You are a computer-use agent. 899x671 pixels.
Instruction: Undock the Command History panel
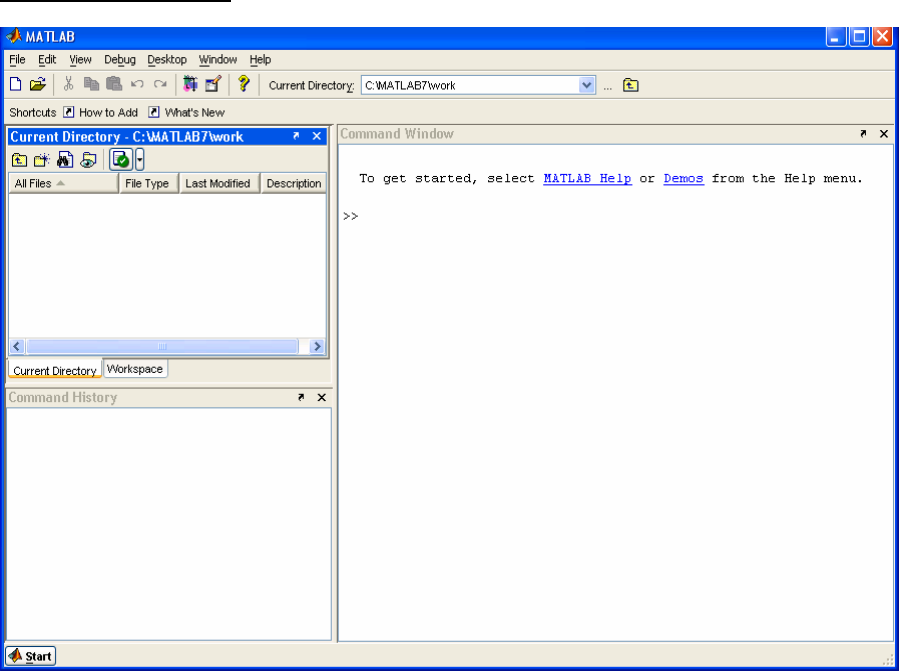[301, 397]
